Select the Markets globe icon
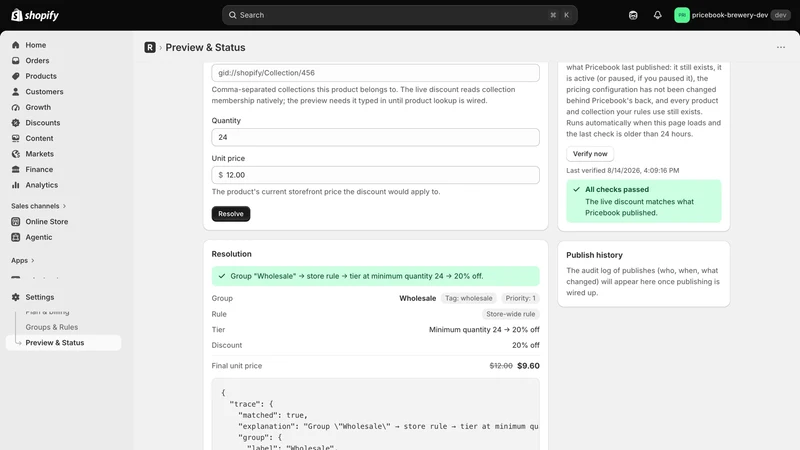Screen dimensions: 800x450 [x=16, y=154]
